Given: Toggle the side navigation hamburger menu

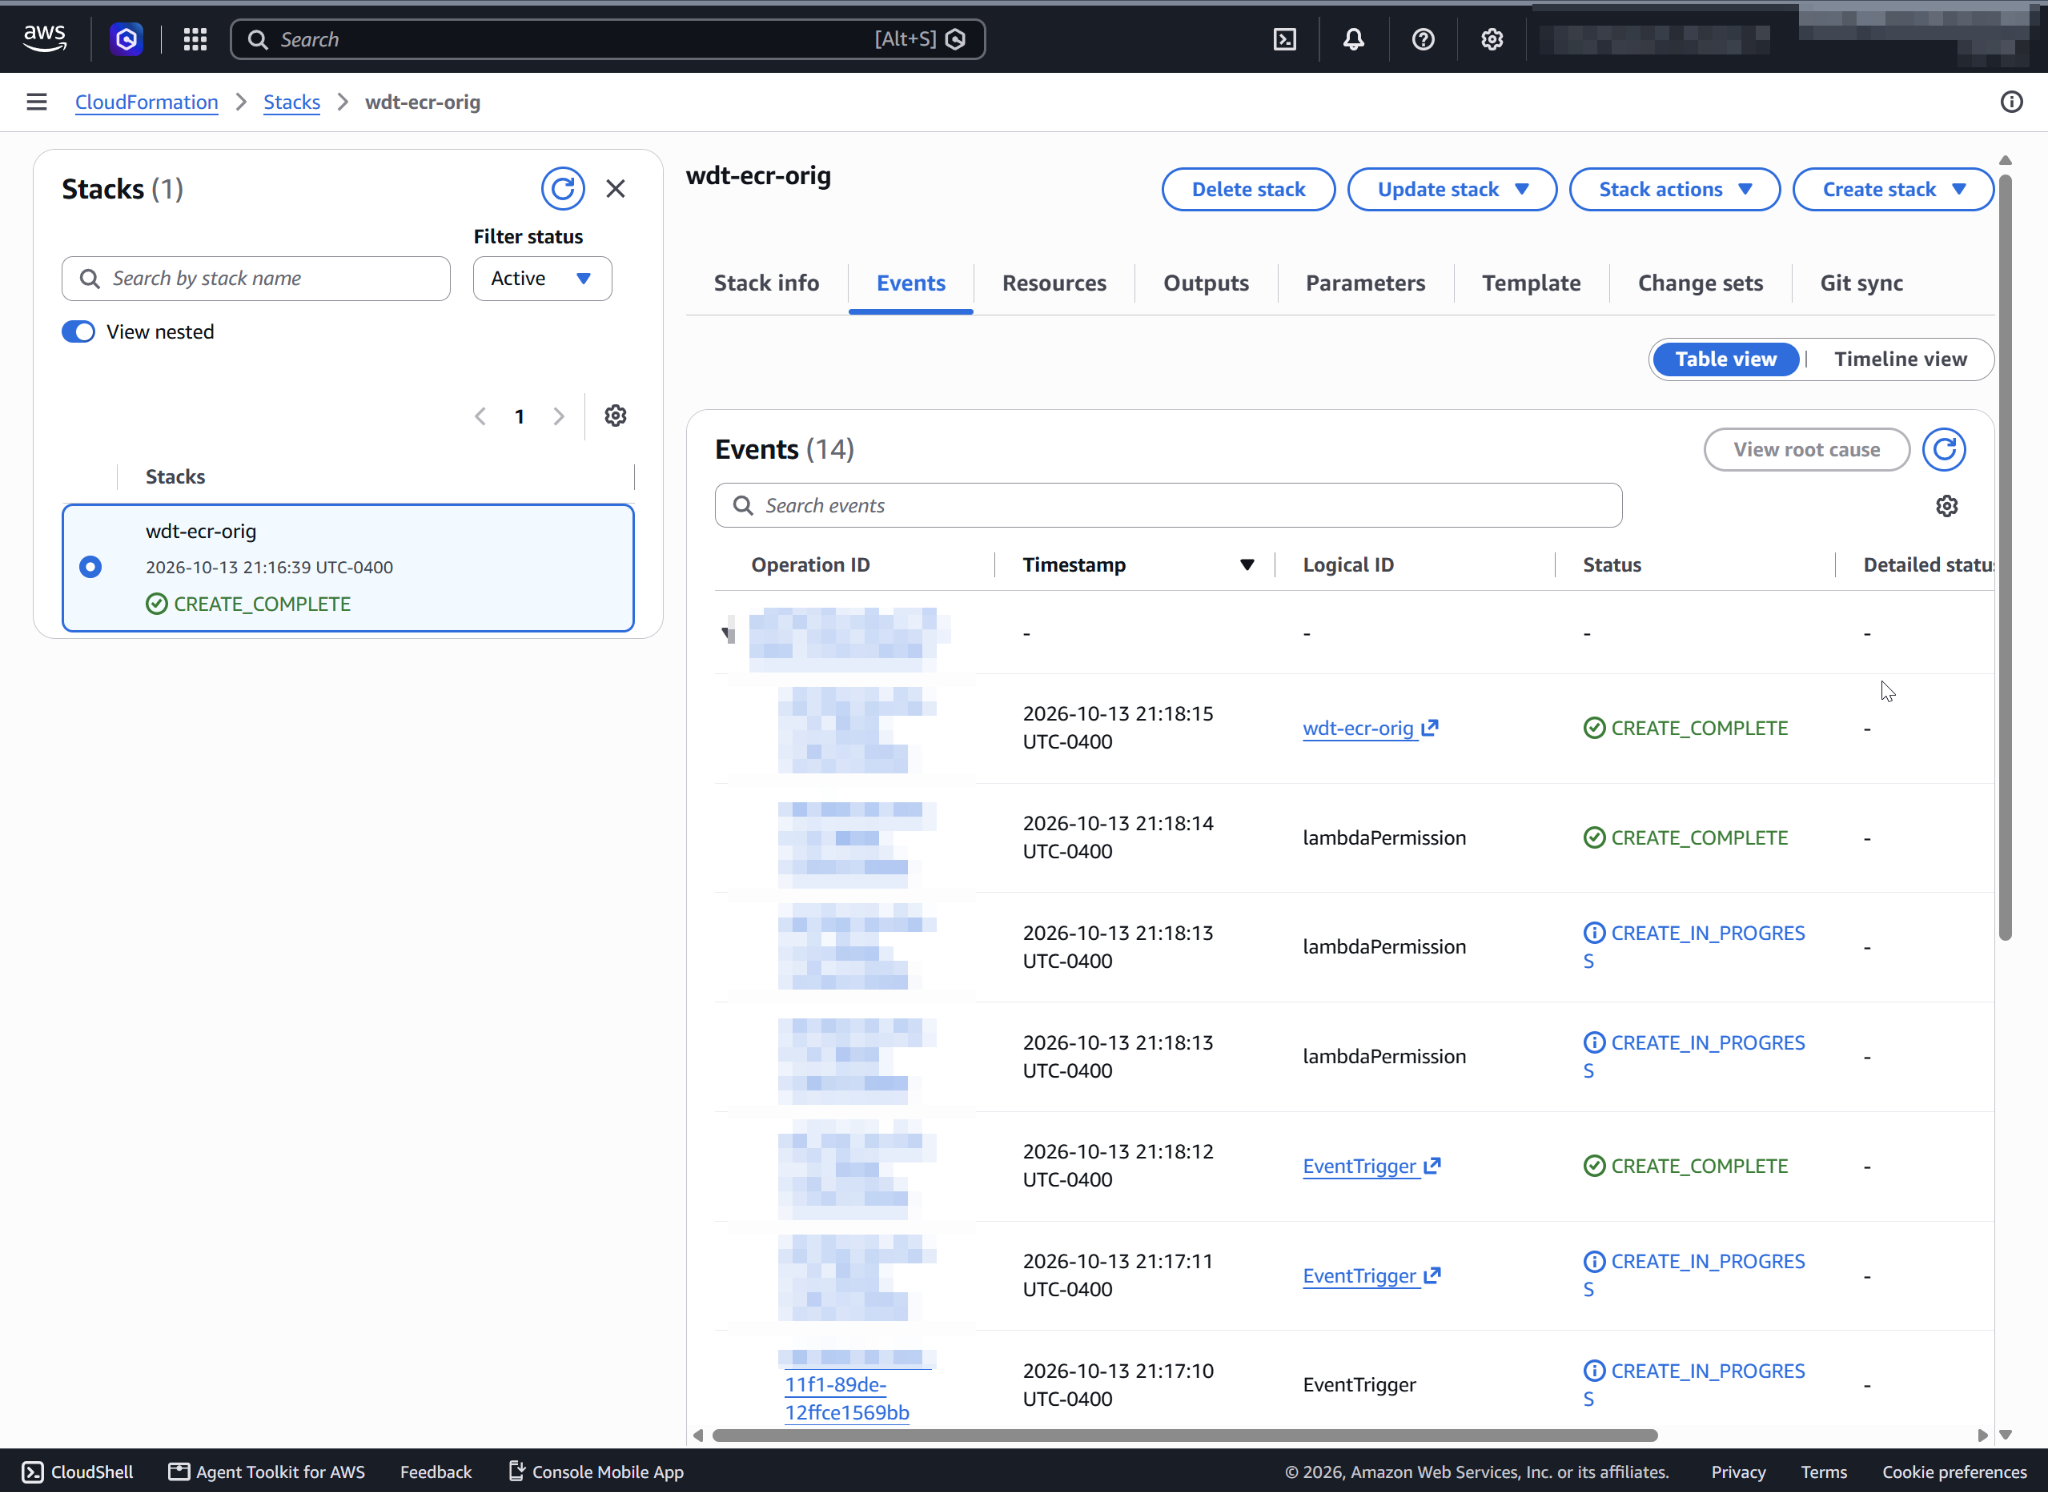Looking at the screenshot, I should [37, 102].
